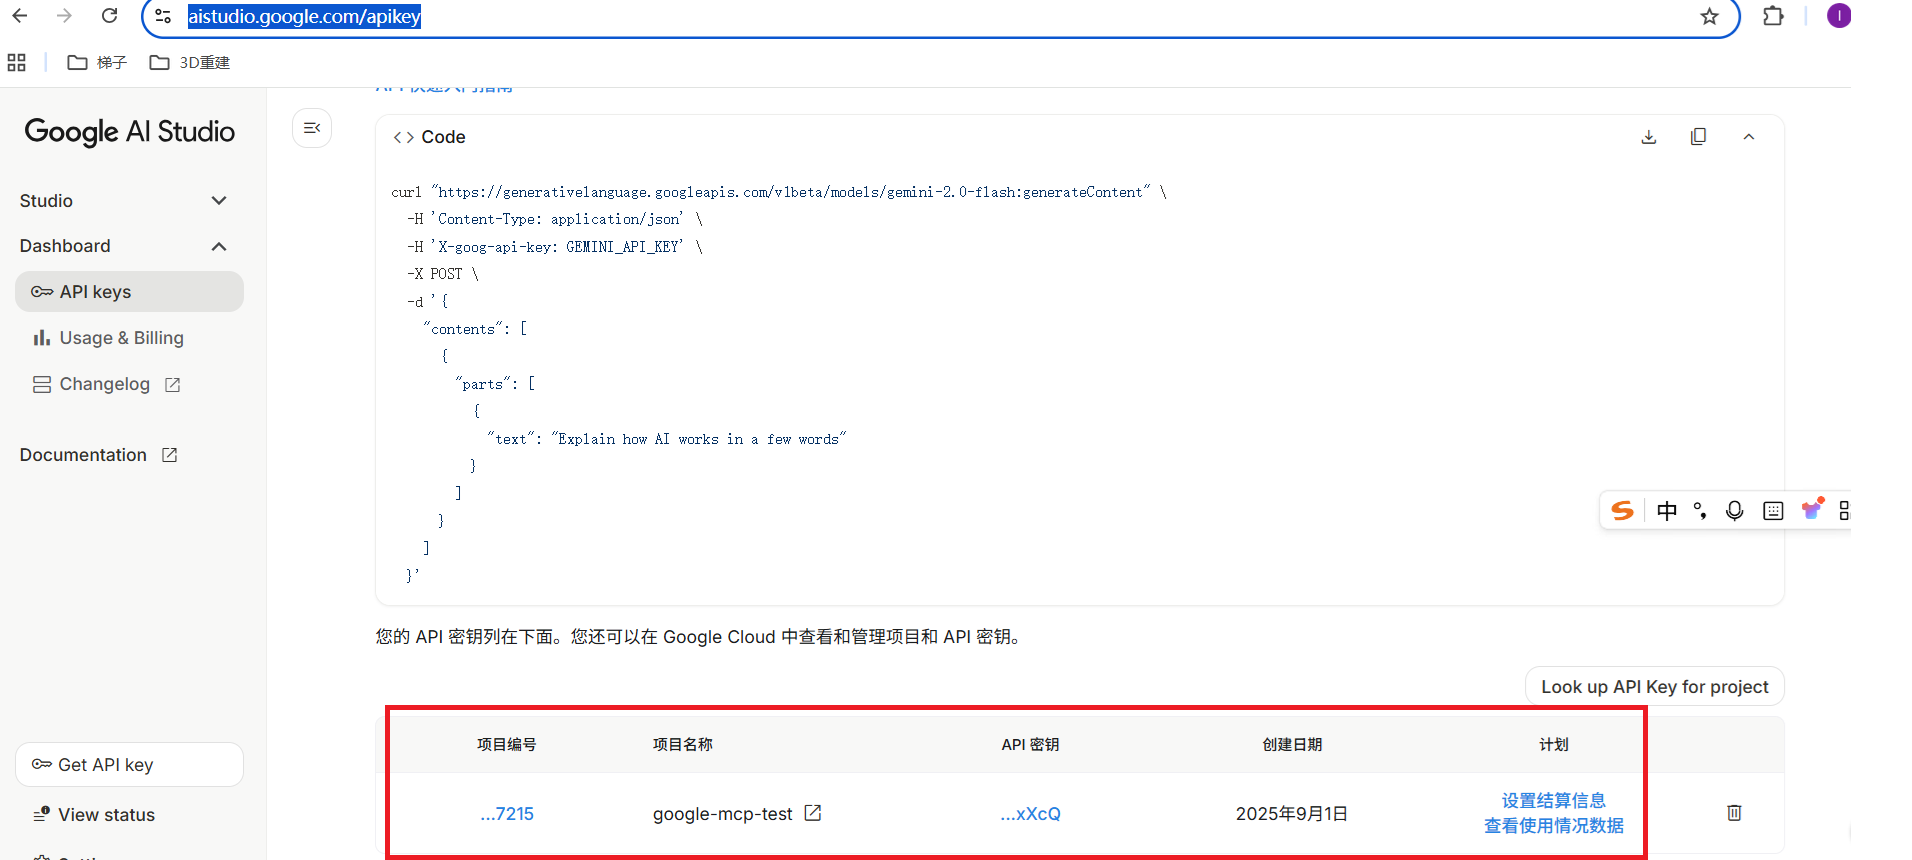Expand the Studio section

[124, 201]
